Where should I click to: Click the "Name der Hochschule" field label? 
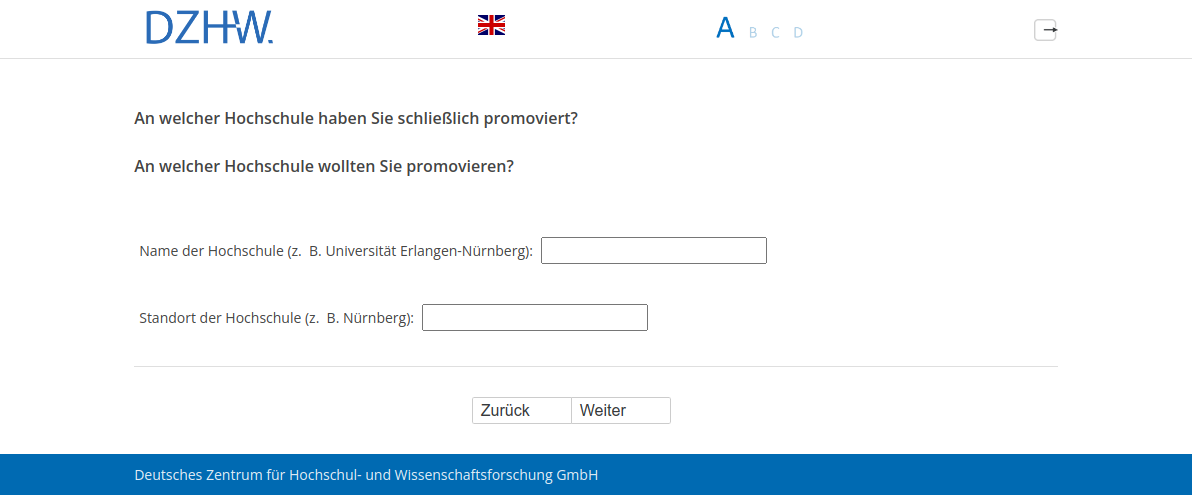211,251
